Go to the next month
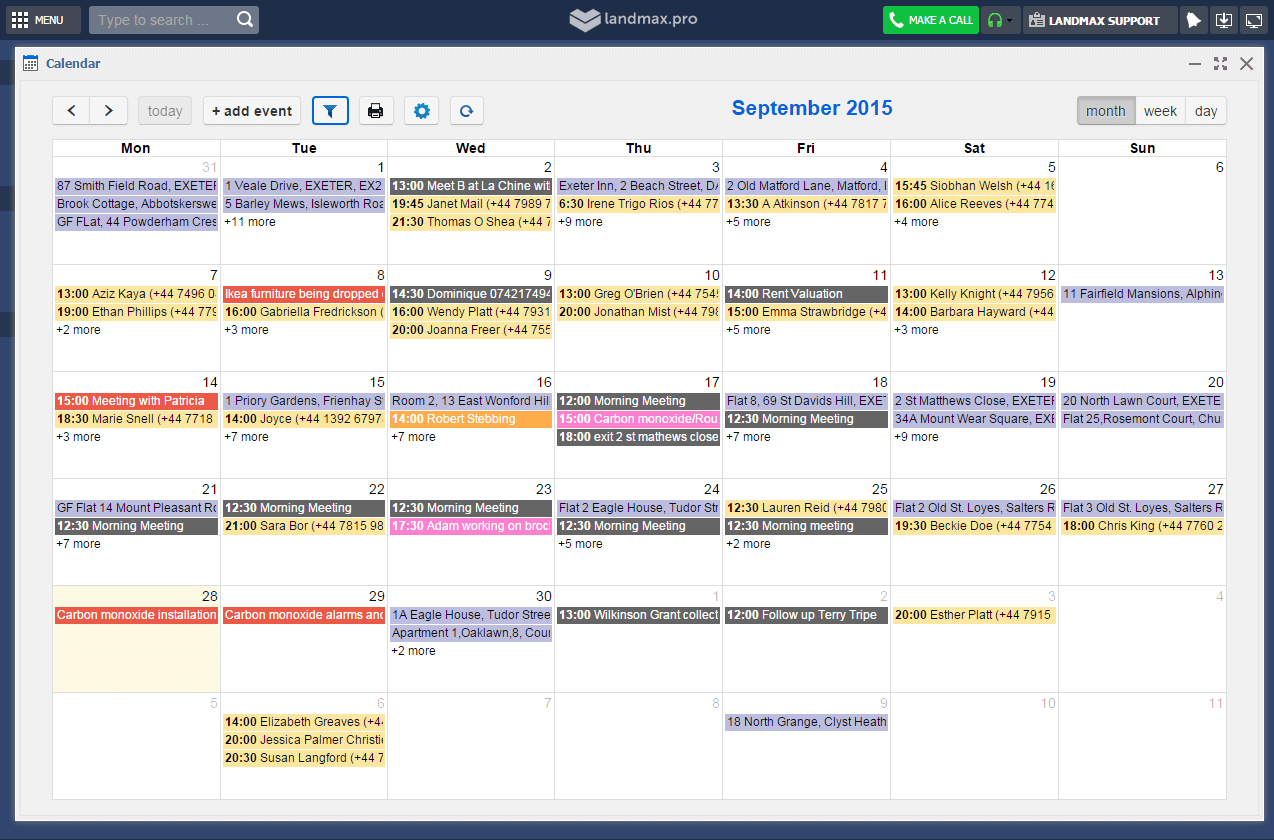Image resolution: width=1274 pixels, height=840 pixels. pos(109,111)
